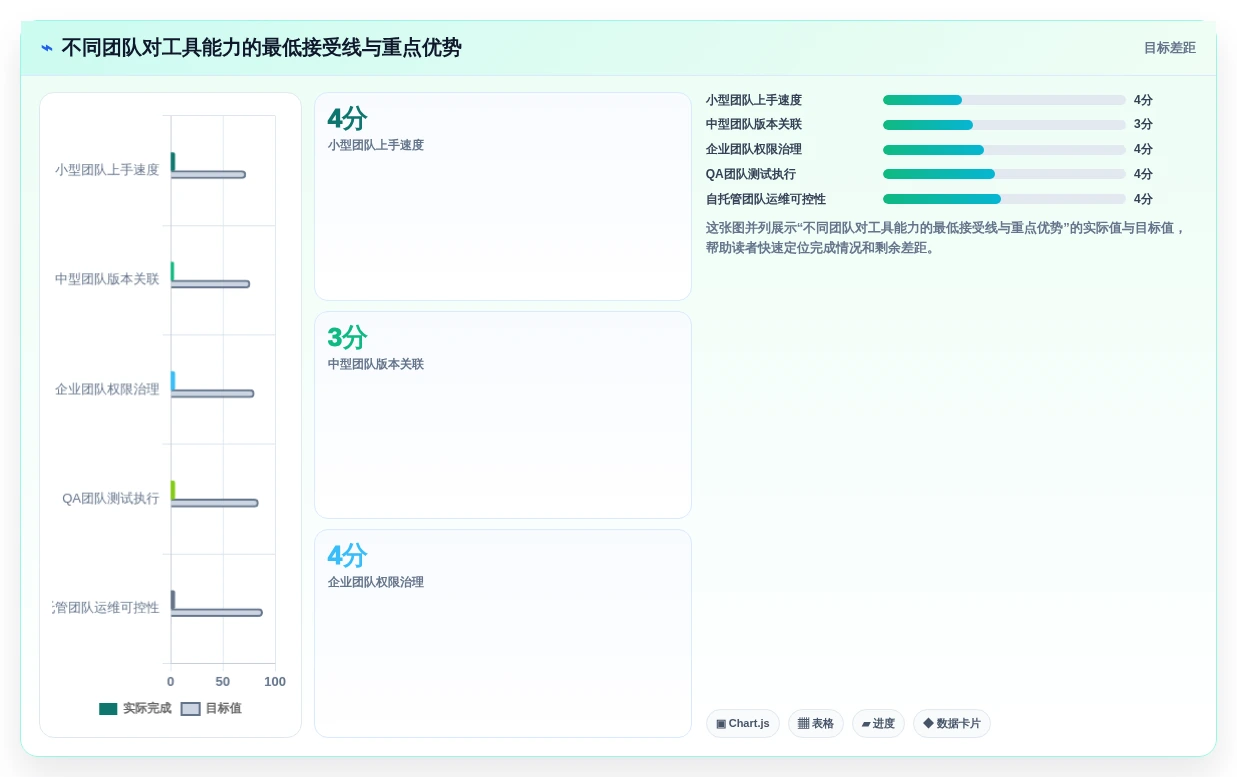The image size is (1237, 777).
Task: Click the 进度 tag chip
Action: pyautogui.click(x=878, y=724)
